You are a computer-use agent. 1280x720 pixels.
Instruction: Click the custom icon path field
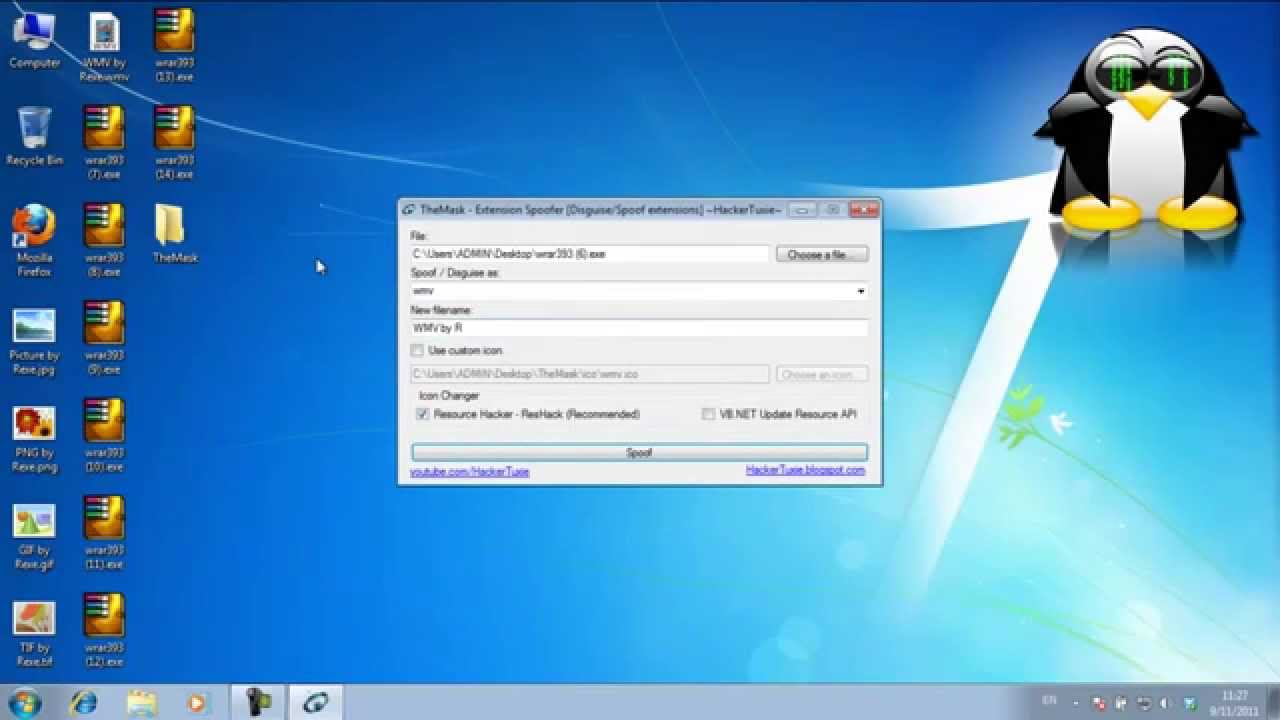click(x=590, y=374)
